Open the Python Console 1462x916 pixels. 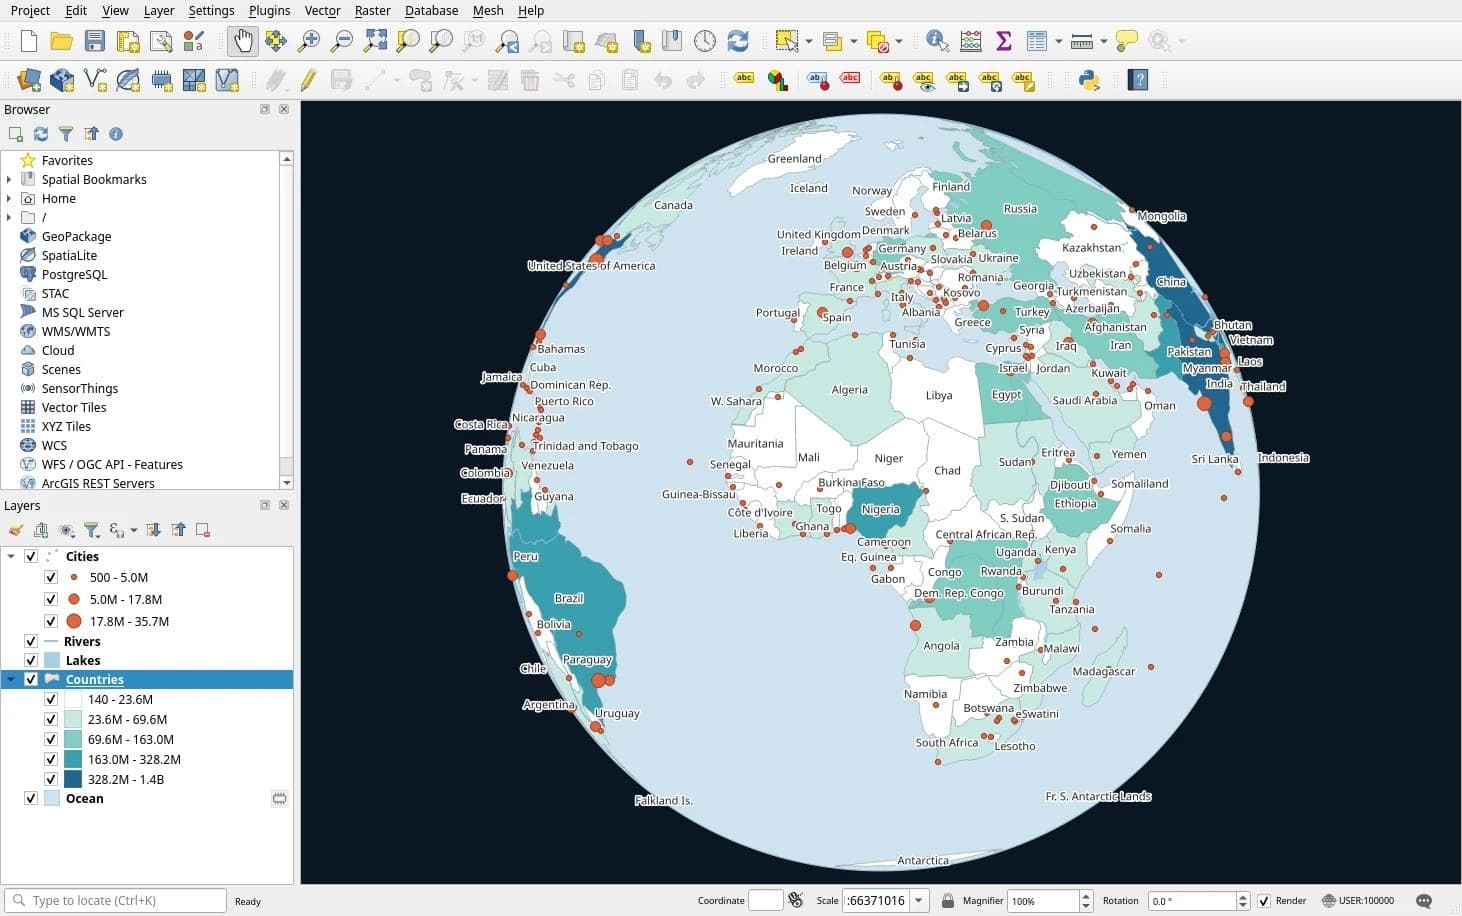pyautogui.click(x=1089, y=80)
